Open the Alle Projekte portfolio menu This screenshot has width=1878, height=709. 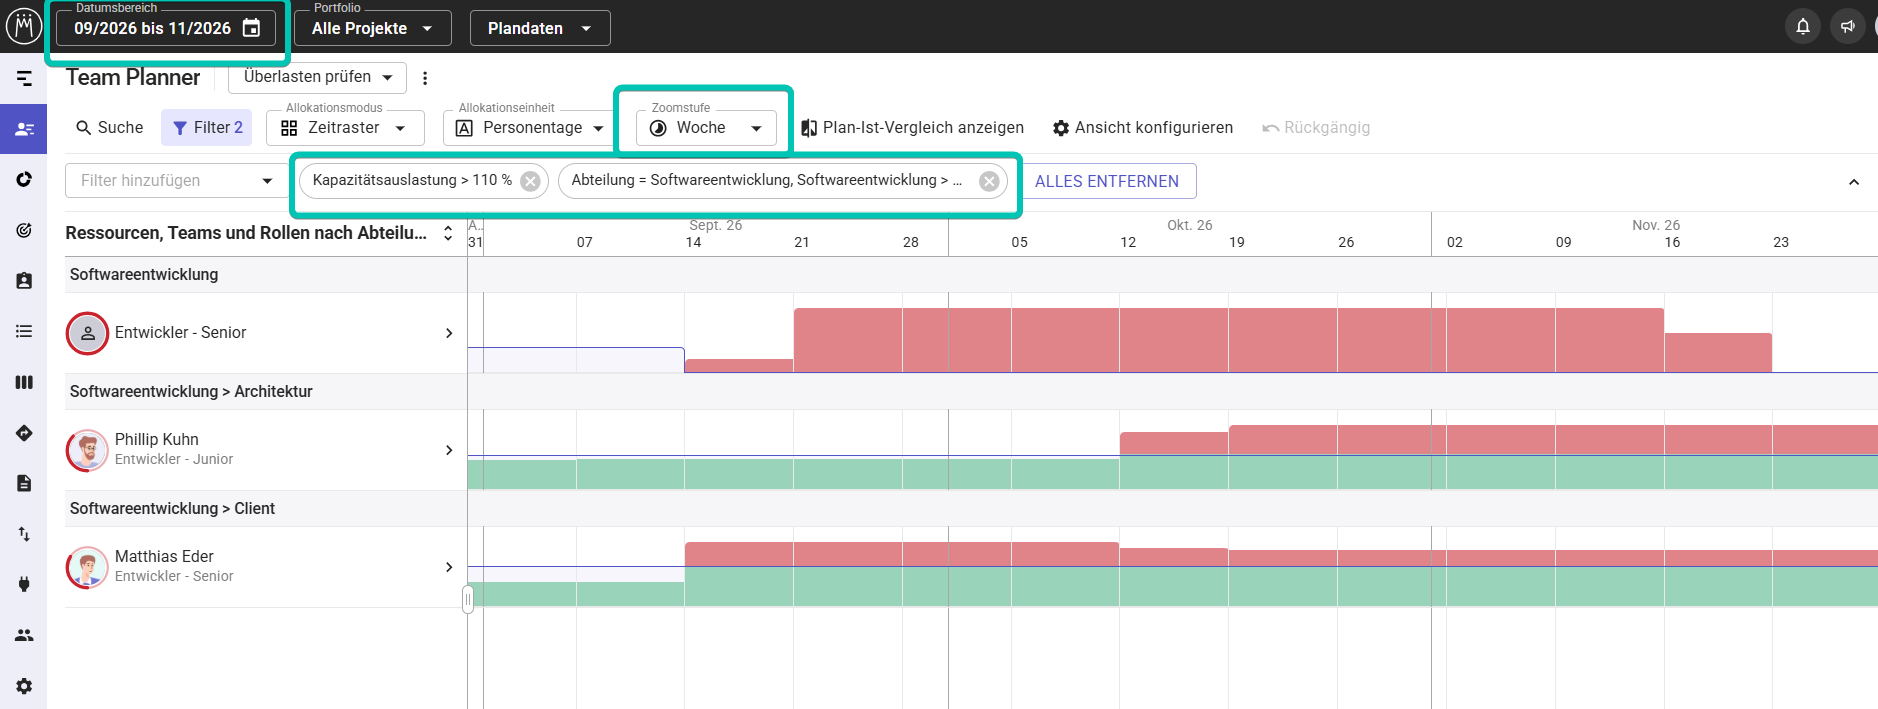(372, 28)
